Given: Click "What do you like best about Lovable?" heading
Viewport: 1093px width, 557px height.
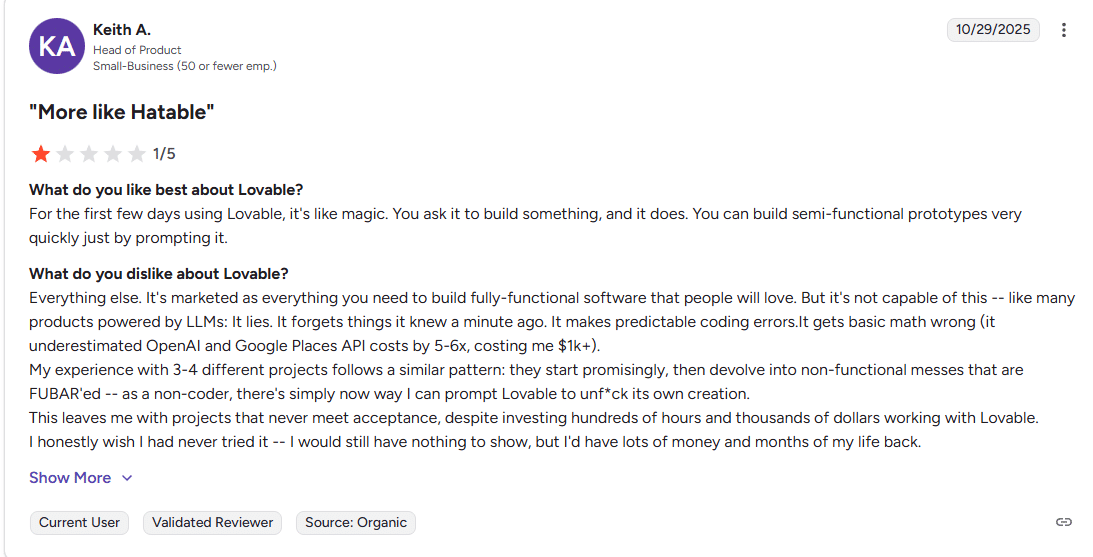Looking at the screenshot, I should tap(166, 190).
